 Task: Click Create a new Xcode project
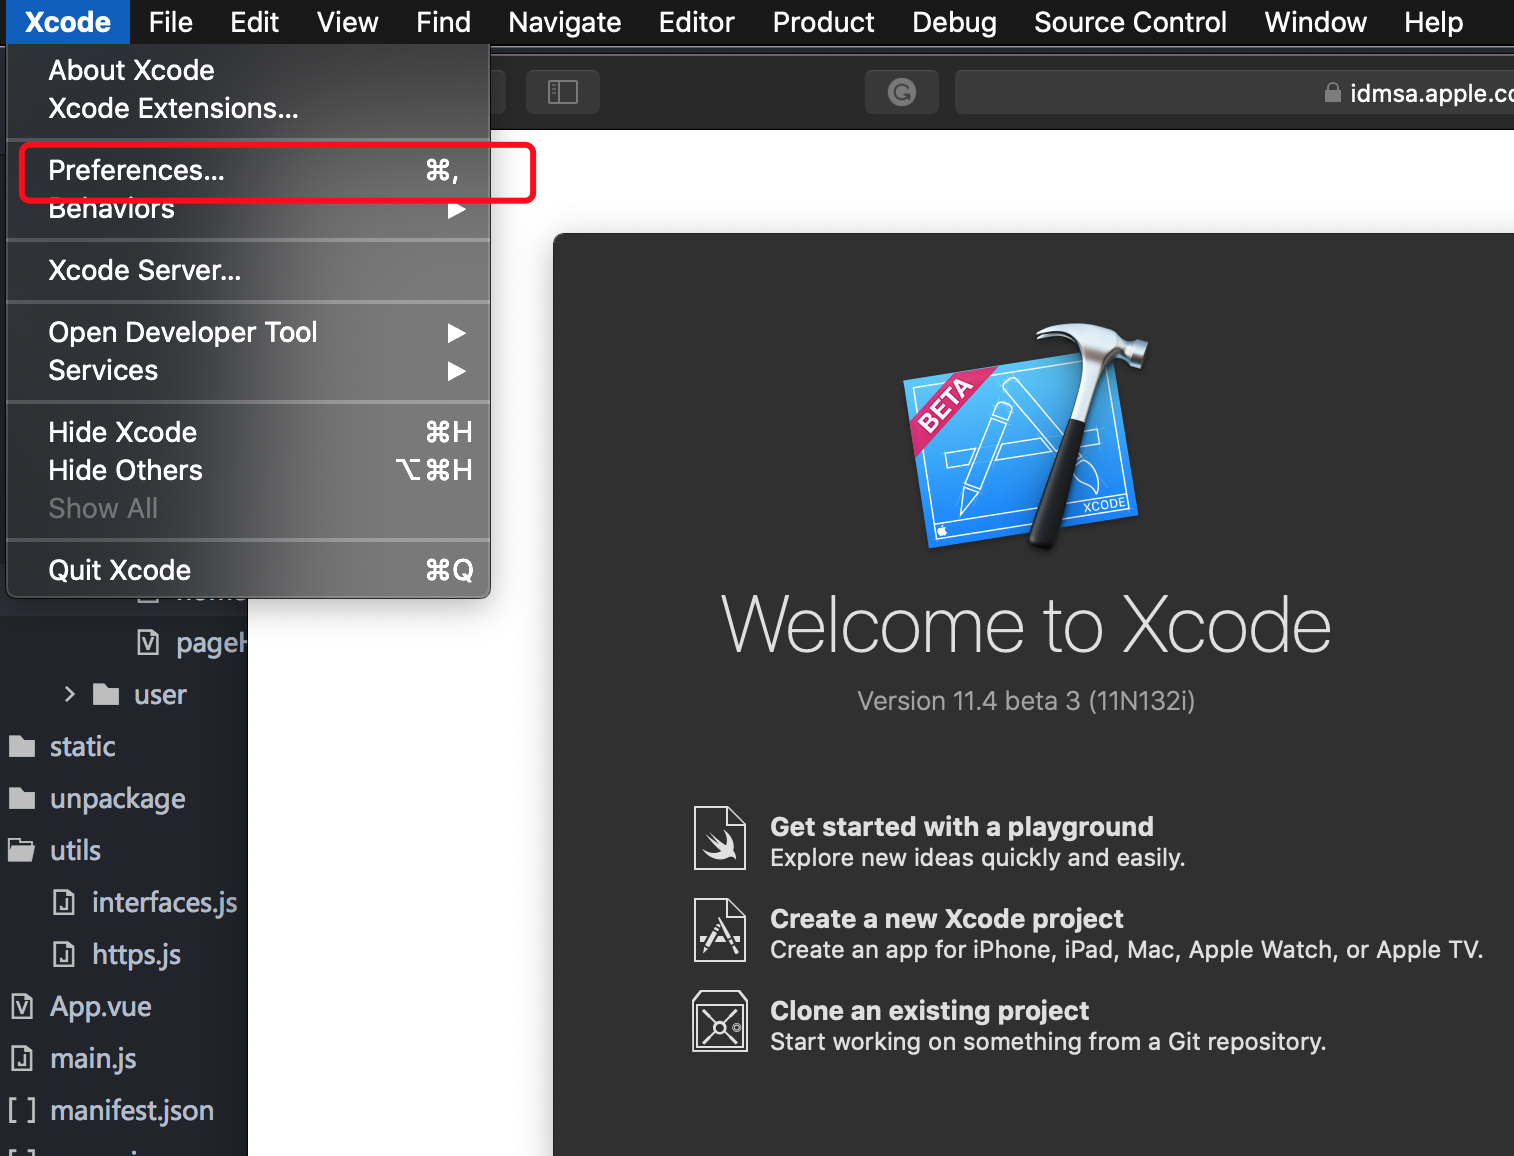pos(947,919)
